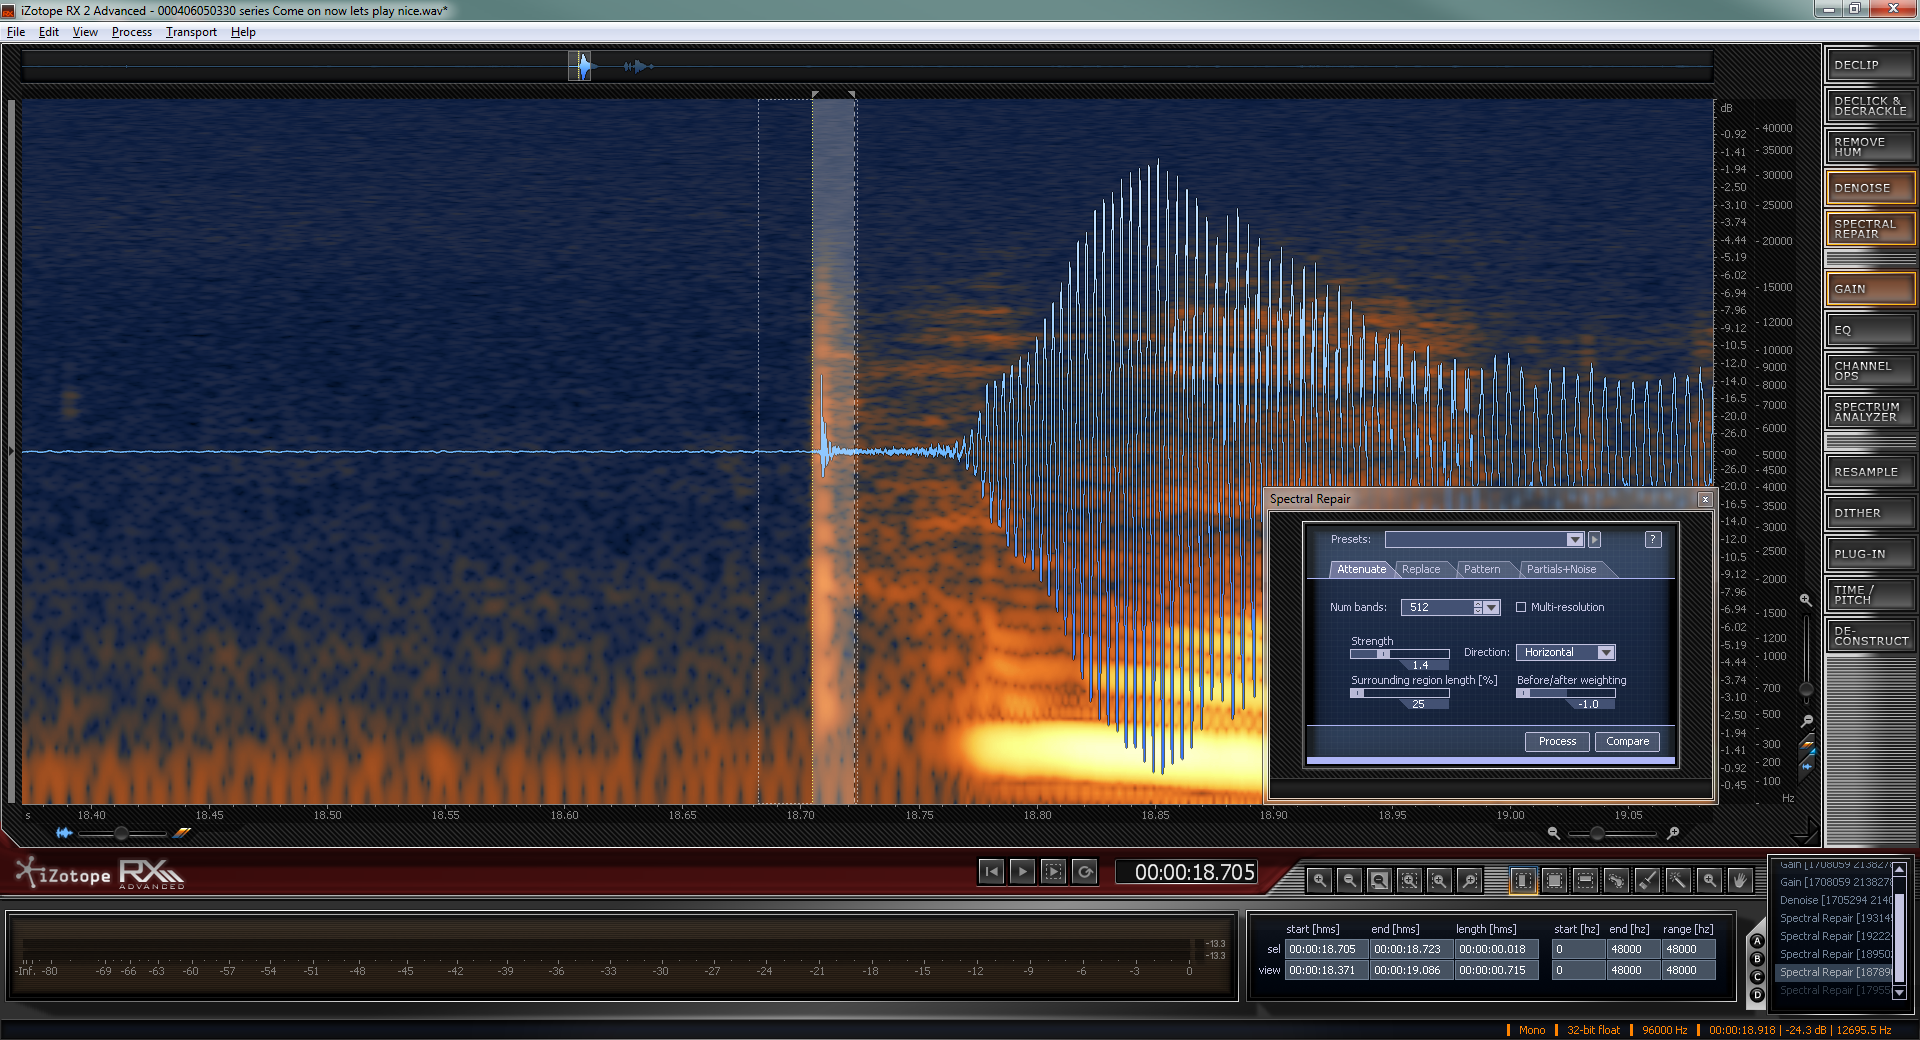Viewport: 1920px width, 1040px height.
Task: Select Denoise entry in undo history
Action: tap(1834, 900)
